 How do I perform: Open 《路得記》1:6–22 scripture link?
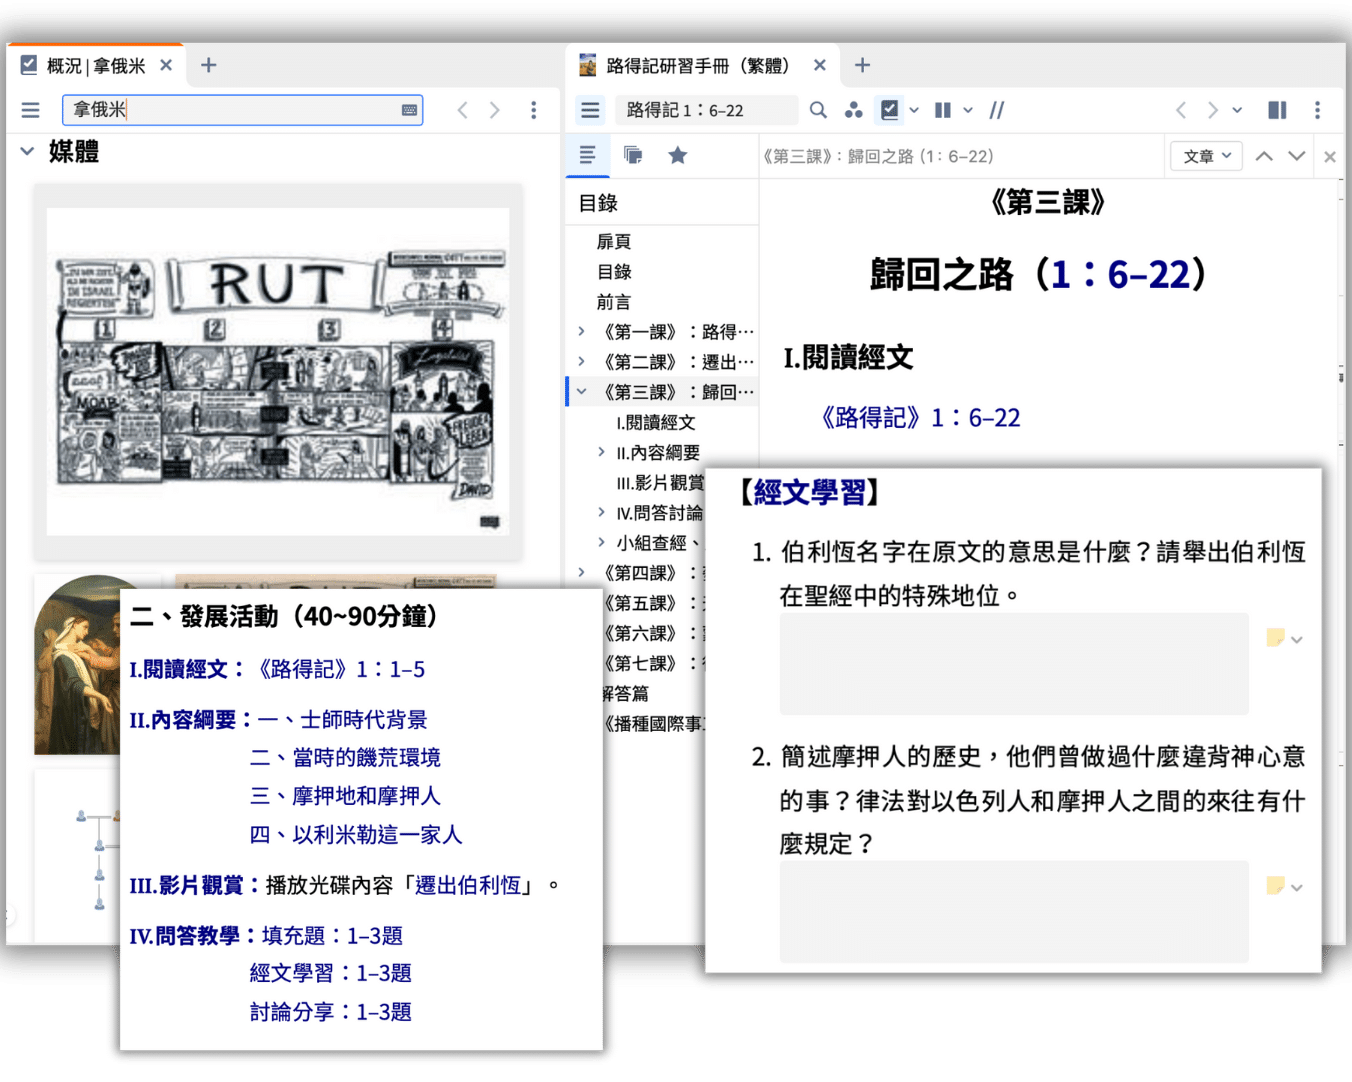pyautogui.click(x=918, y=418)
